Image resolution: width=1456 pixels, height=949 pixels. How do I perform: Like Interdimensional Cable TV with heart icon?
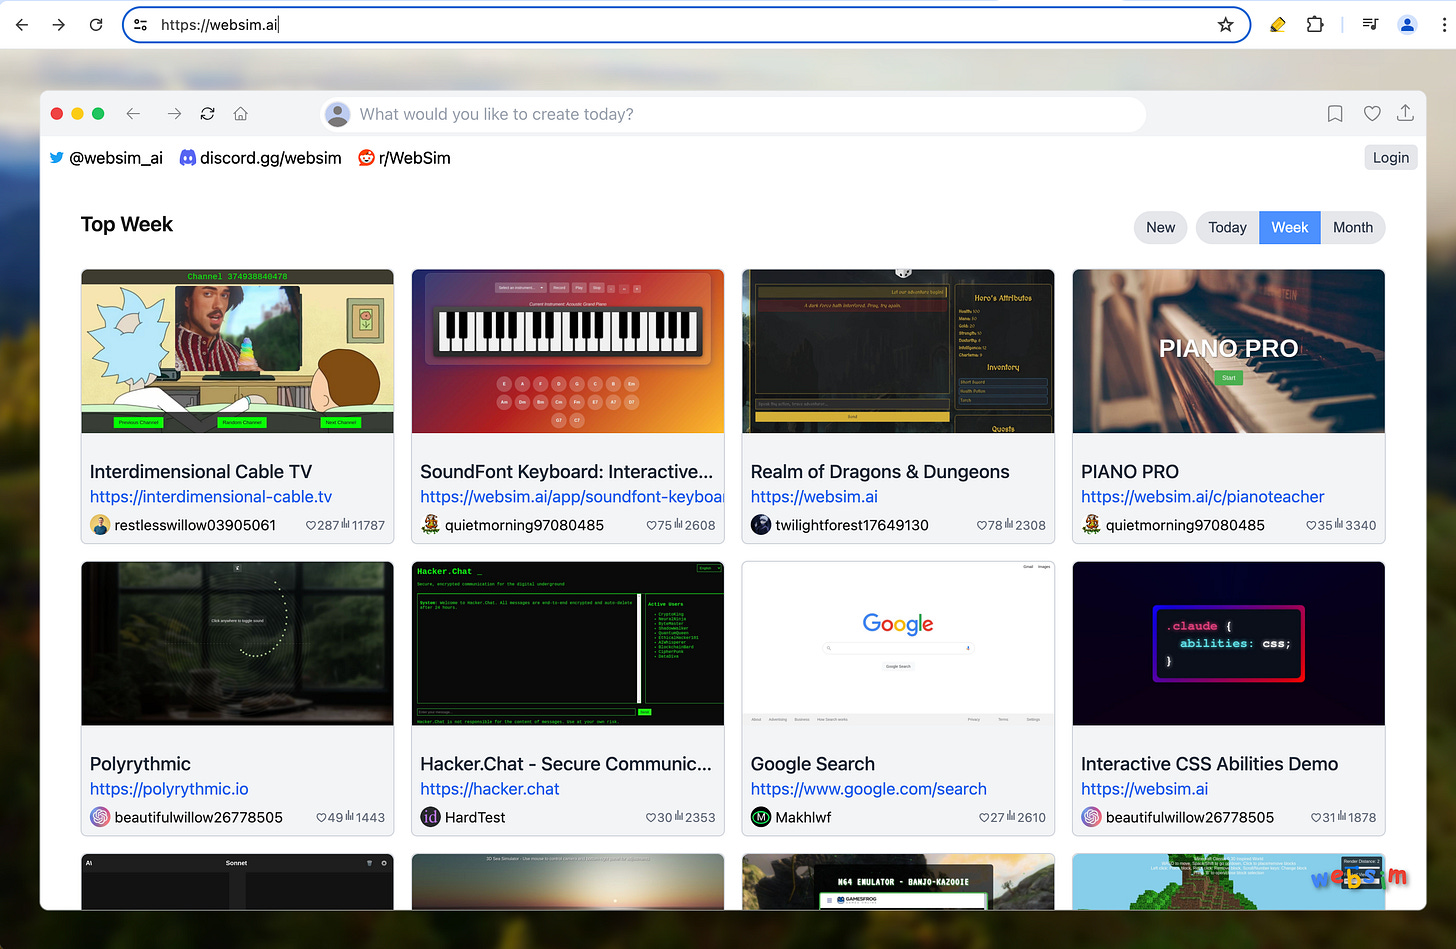click(x=311, y=525)
